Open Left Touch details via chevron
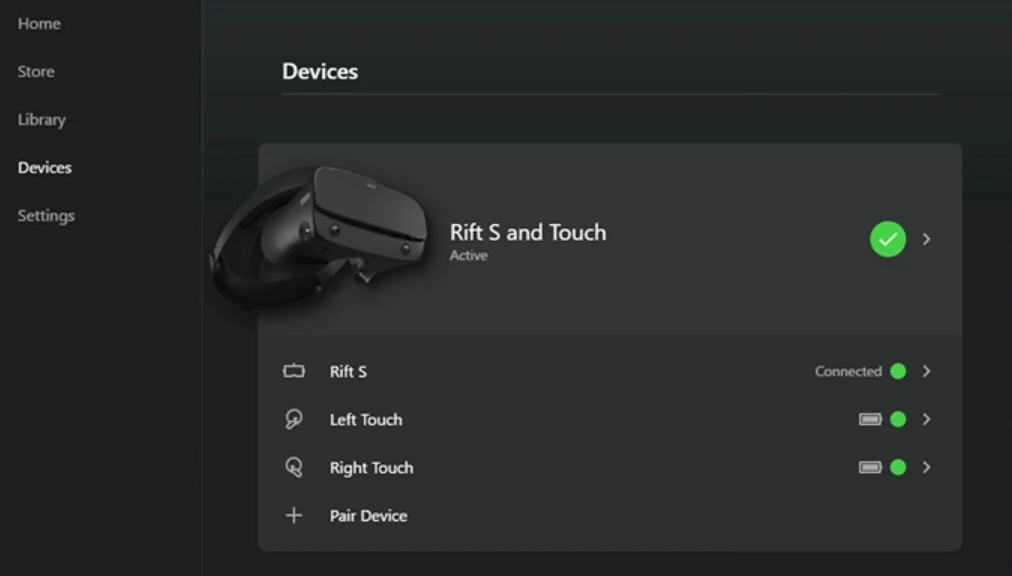 (927, 420)
